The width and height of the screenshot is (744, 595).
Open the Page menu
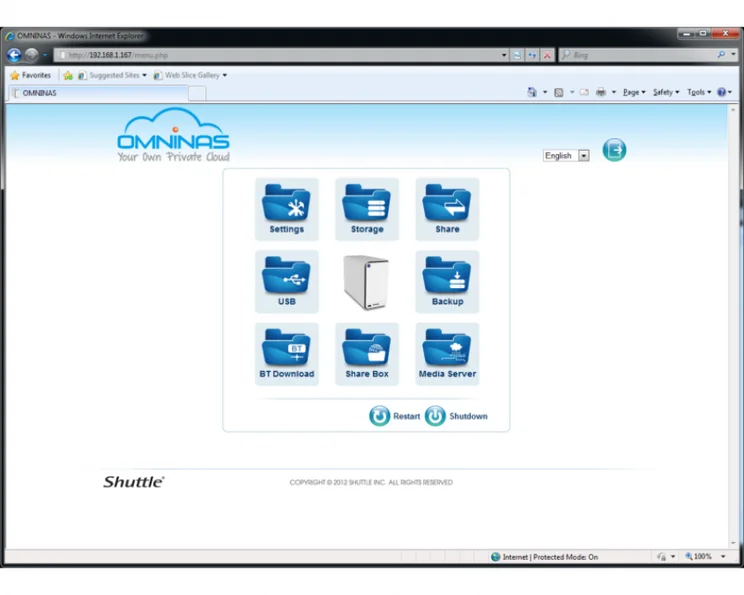[x=634, y=92]
